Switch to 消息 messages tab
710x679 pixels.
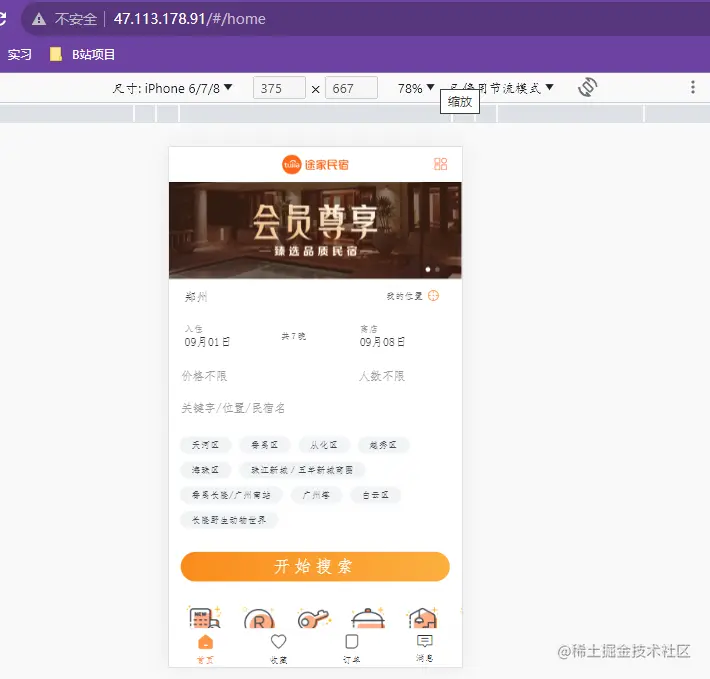tap(424, 648)
